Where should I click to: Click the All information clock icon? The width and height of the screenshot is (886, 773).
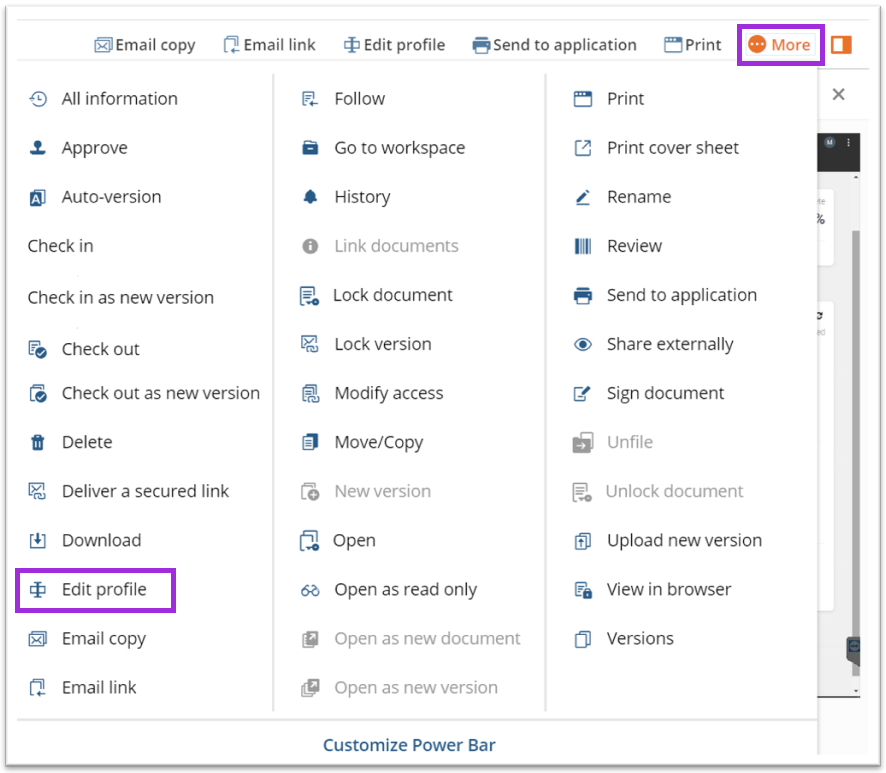click(38, 99)
